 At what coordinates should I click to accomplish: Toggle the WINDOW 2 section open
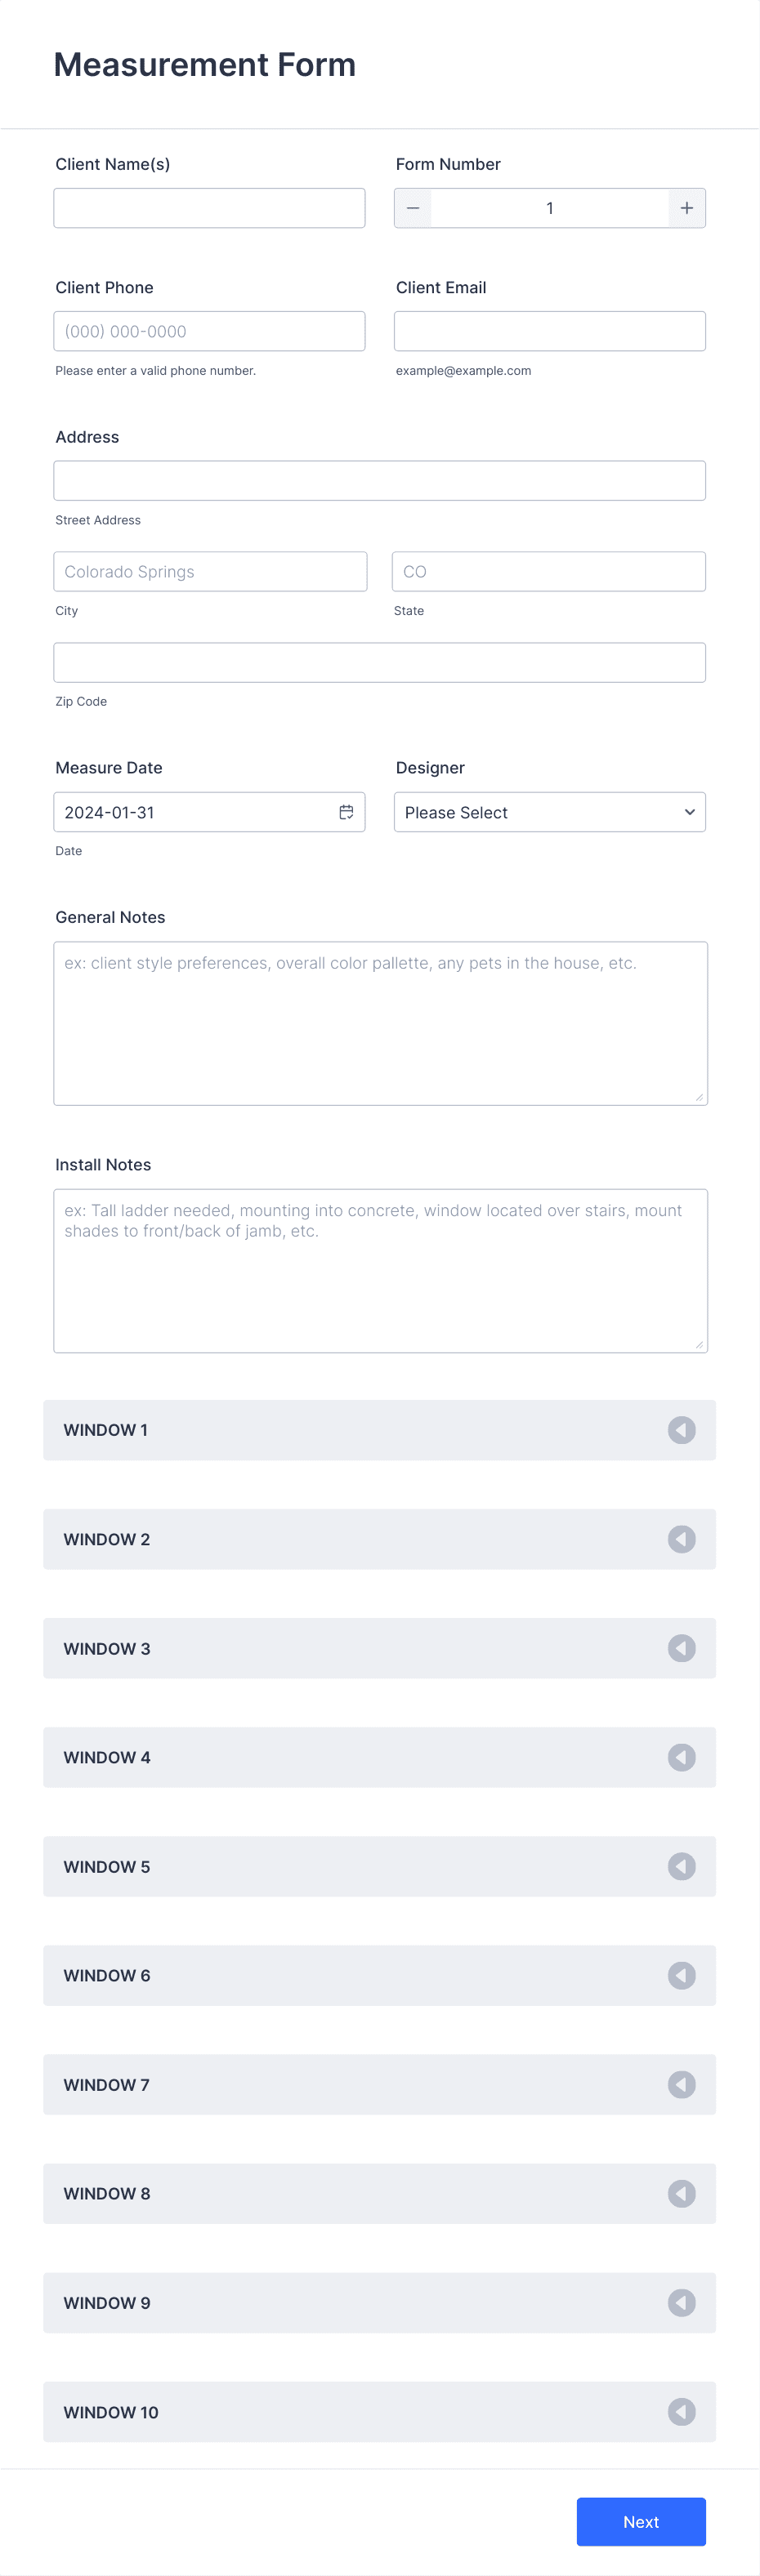[x=380, y=1539]
